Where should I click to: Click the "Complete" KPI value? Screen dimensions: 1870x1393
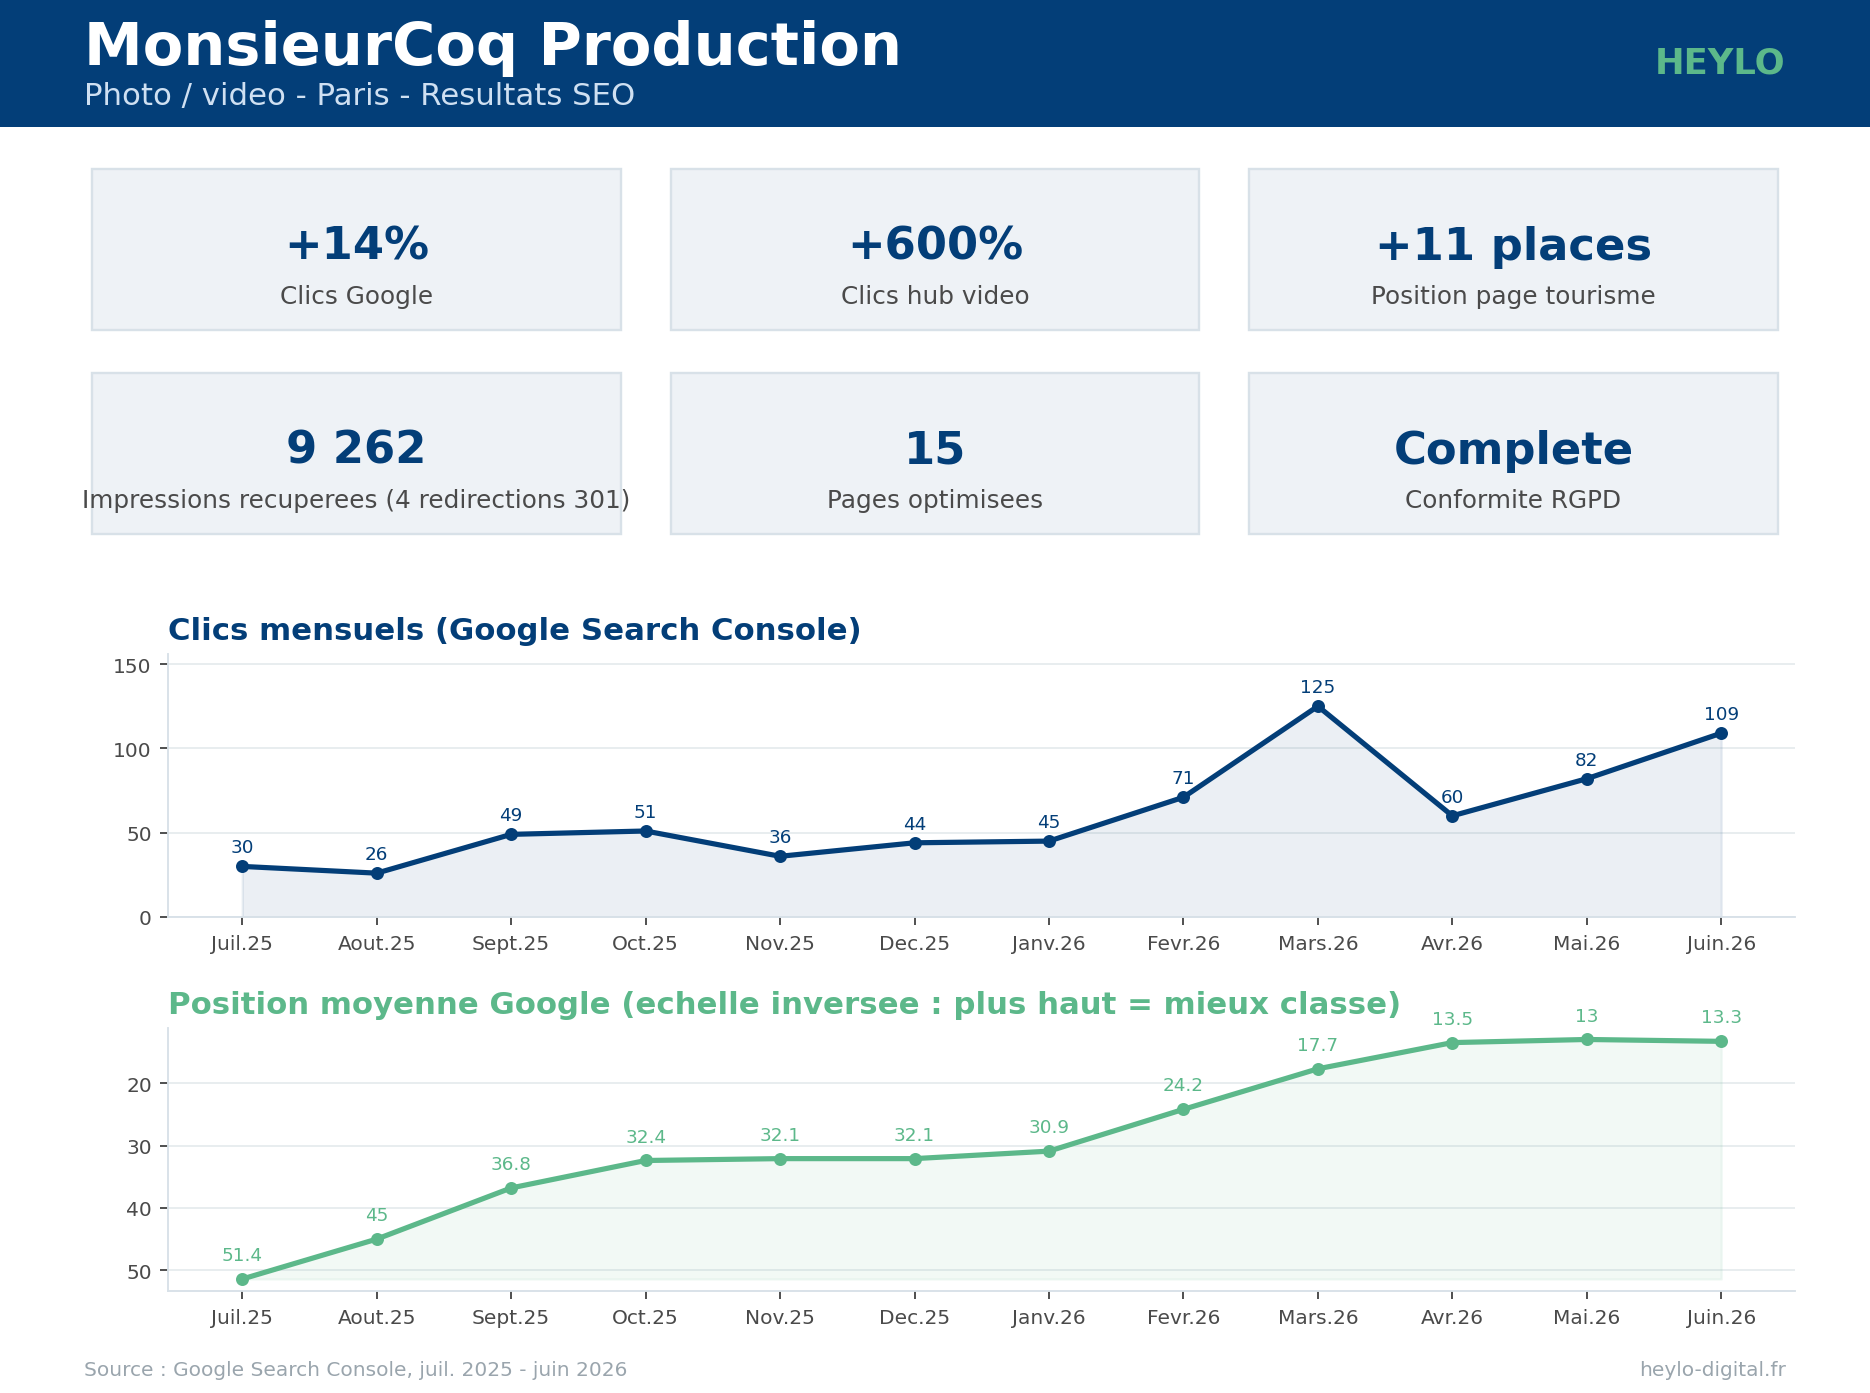(x=1513, y=449)
